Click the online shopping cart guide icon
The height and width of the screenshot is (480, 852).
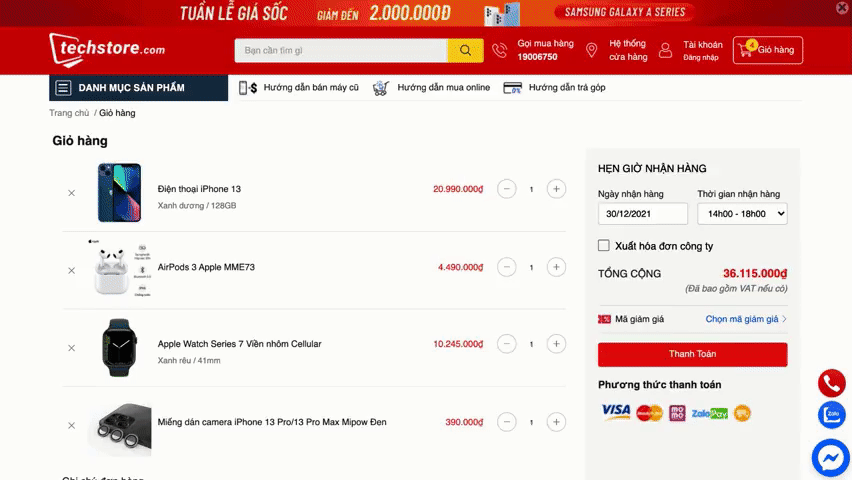click(381, 88)
